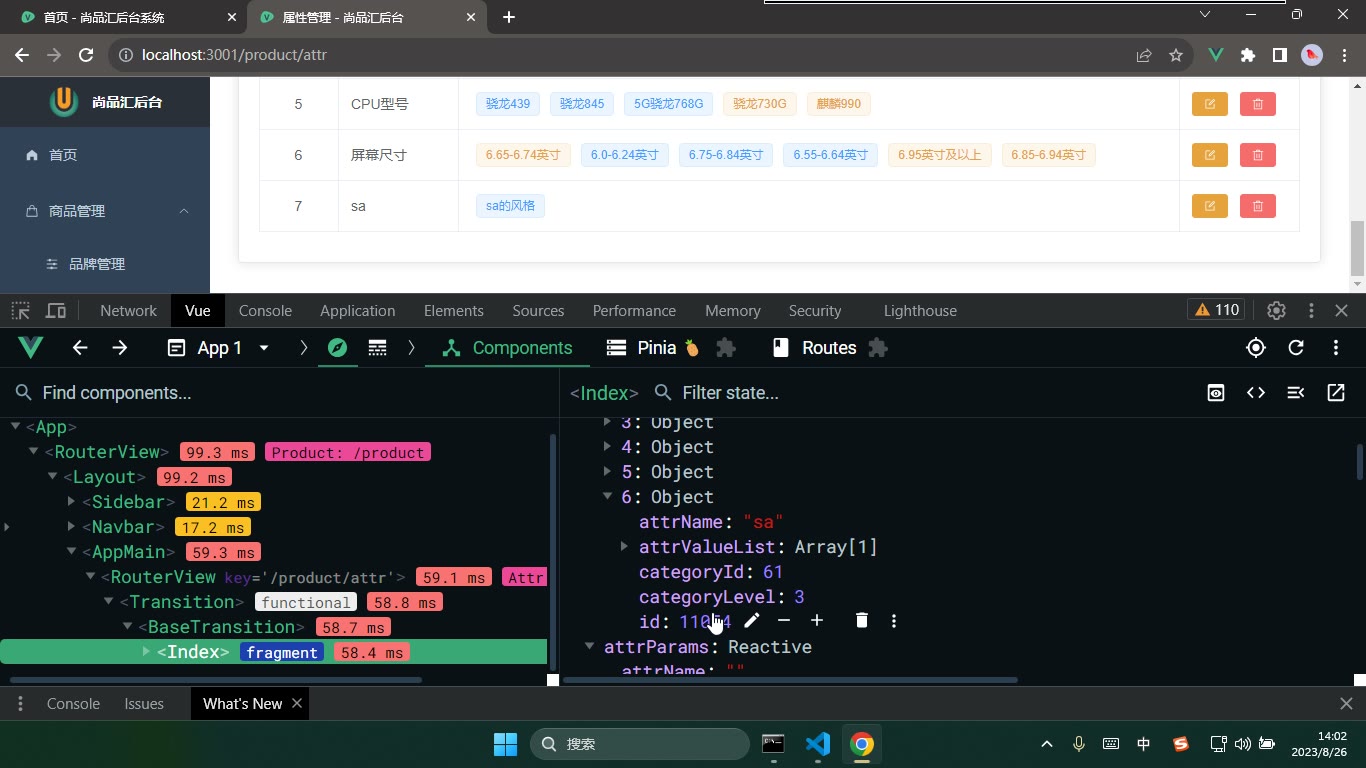Open 品牌管理 in the sidebar menu
Image resolution: width=1366 pixels, height=768 pixels.
105,264
